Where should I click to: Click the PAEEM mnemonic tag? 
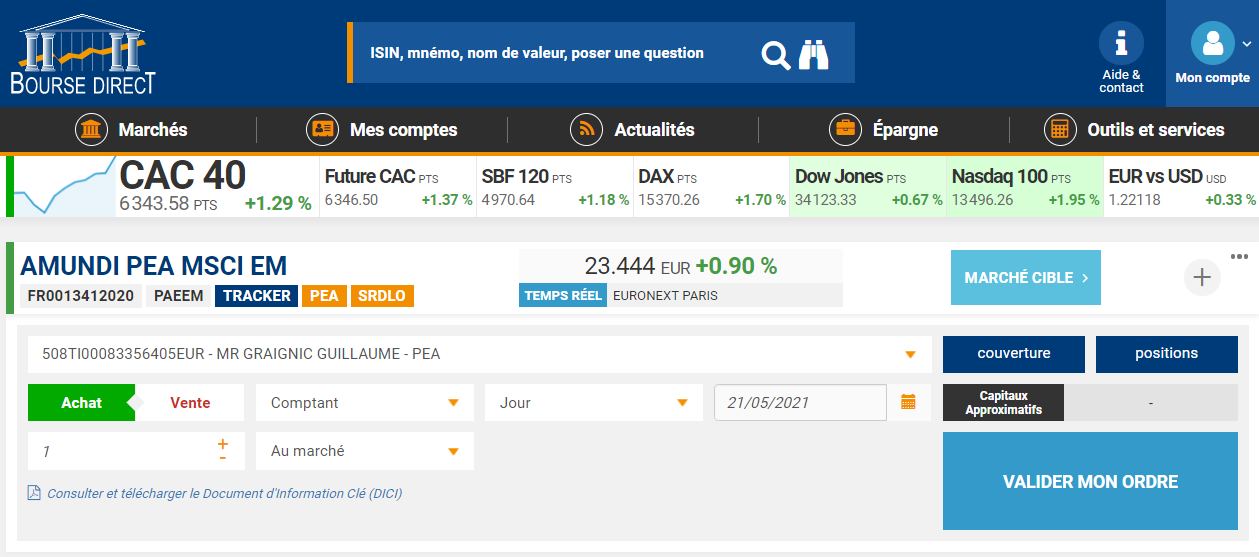pos(178,296)
